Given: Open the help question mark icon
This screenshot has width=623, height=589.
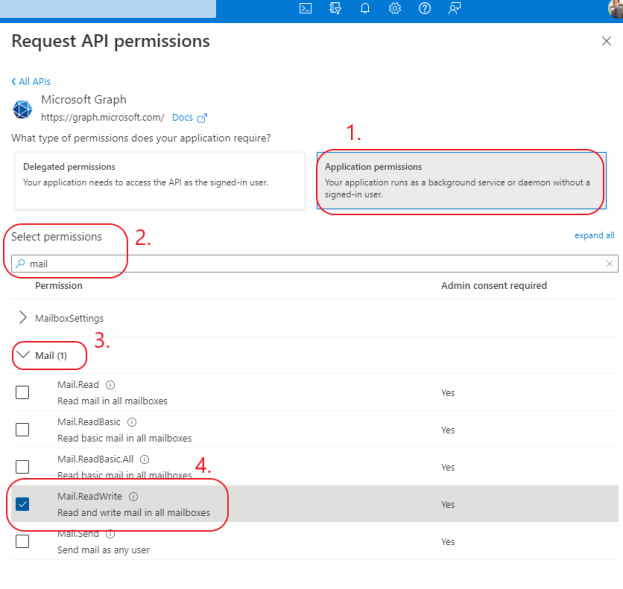Looking at the screenshot, I should click(425, 9).
